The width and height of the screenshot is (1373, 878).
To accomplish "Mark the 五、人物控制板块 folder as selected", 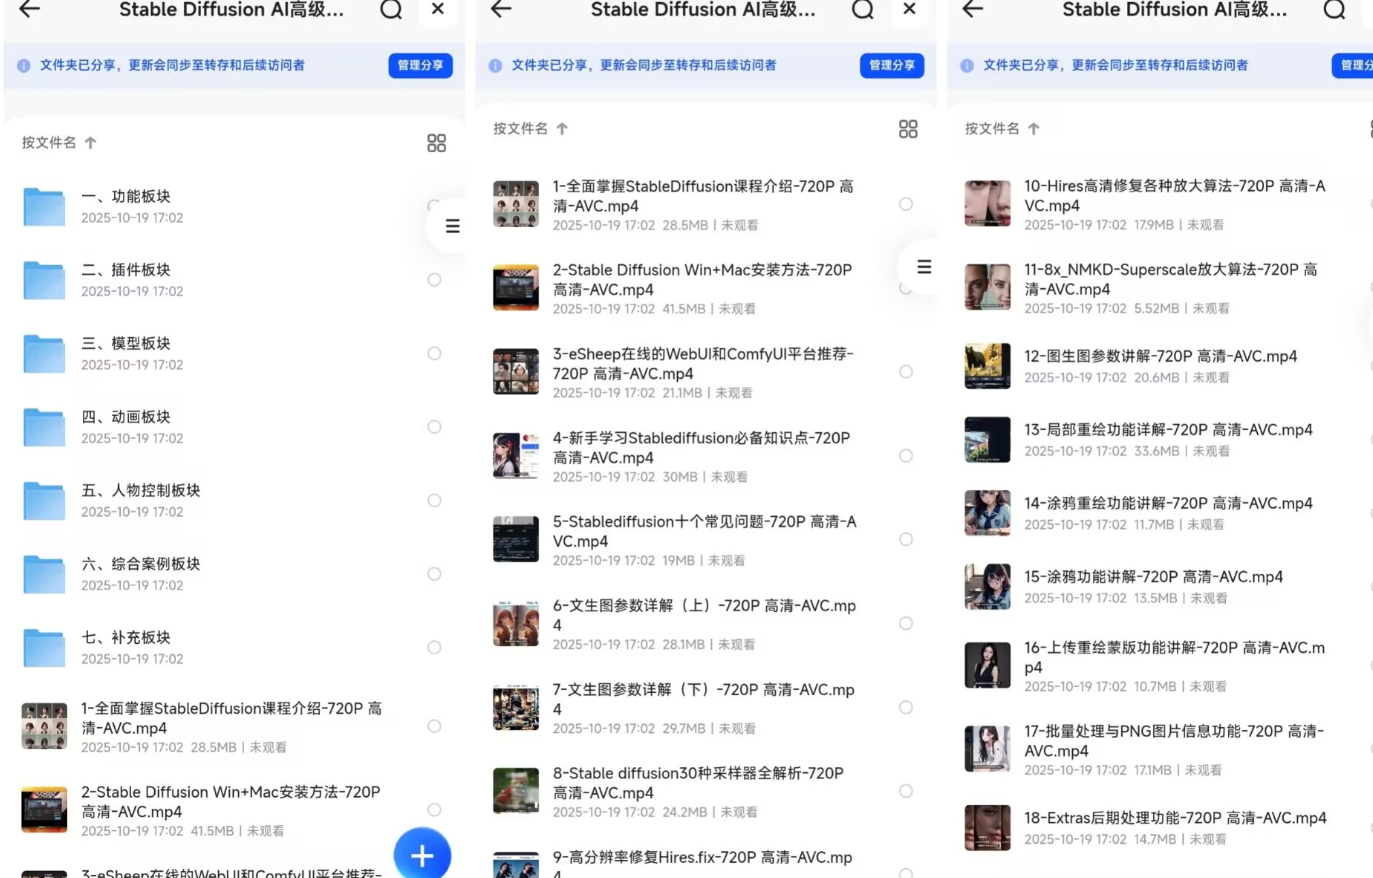I will coord(434,500).
